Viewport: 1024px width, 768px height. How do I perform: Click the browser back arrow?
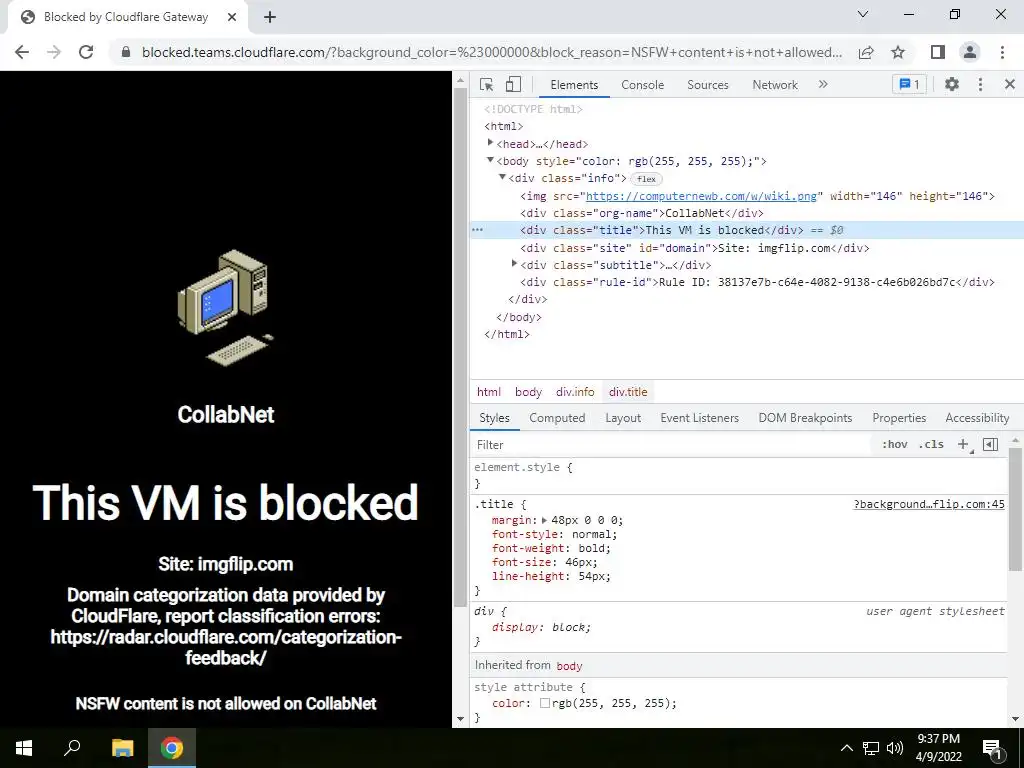point(22,52)
